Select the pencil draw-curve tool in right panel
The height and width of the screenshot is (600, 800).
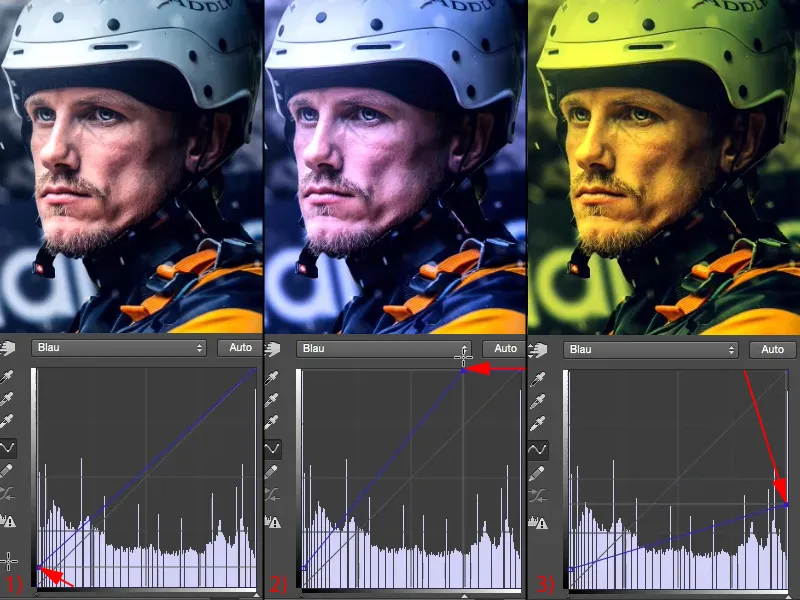pos(537,474)
